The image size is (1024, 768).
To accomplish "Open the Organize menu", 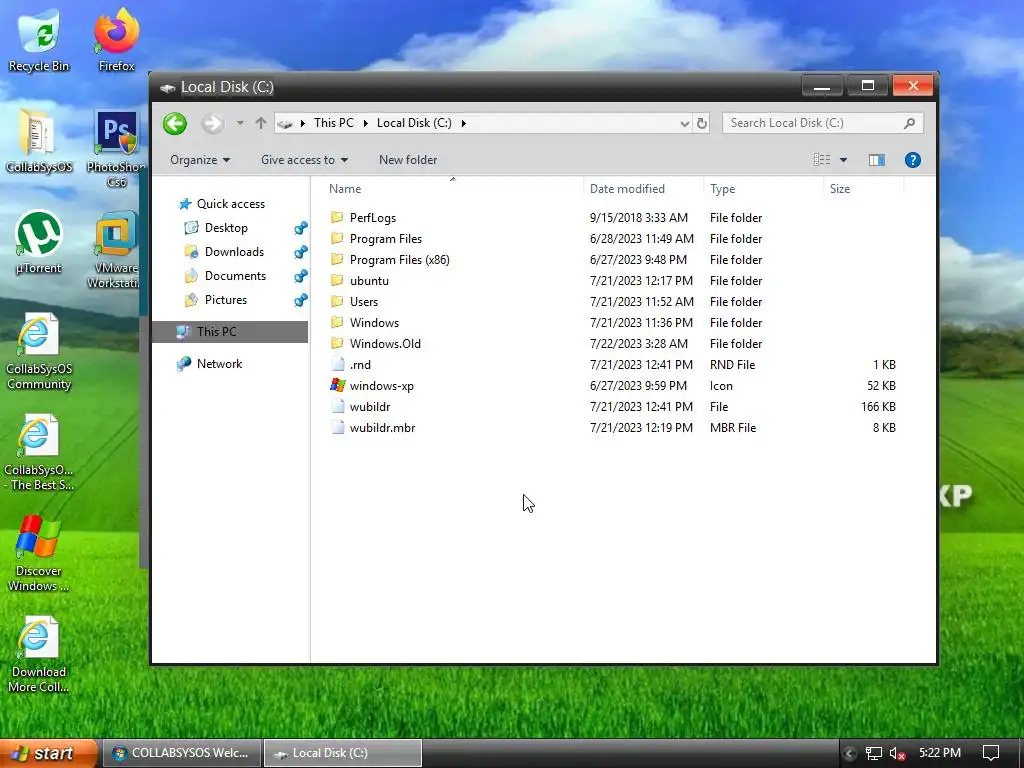I will click(200, 160).
